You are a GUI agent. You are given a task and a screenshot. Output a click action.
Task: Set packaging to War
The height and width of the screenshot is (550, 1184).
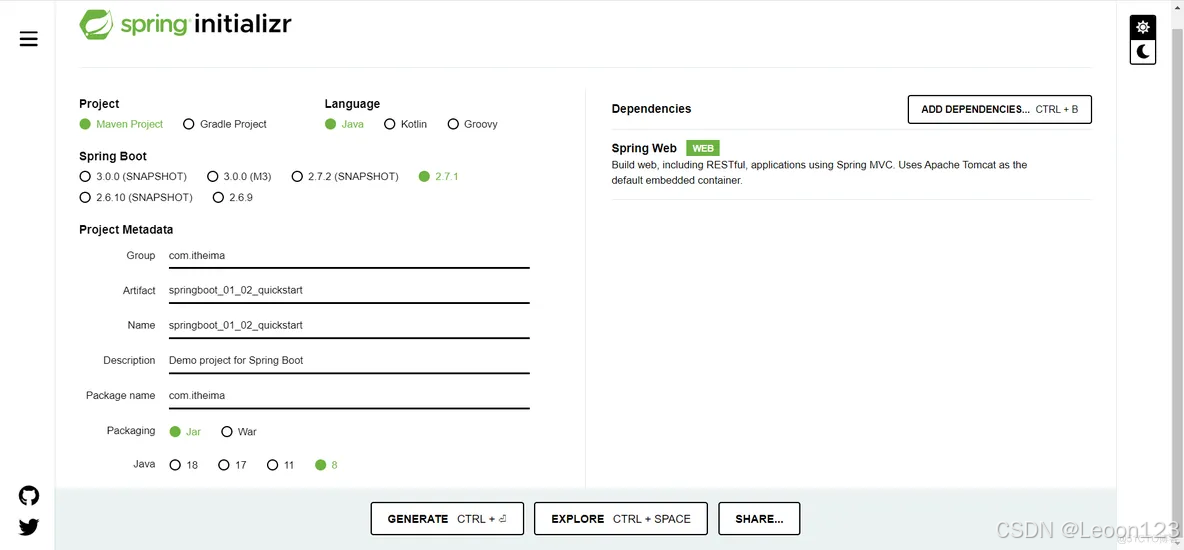(239, 431)
